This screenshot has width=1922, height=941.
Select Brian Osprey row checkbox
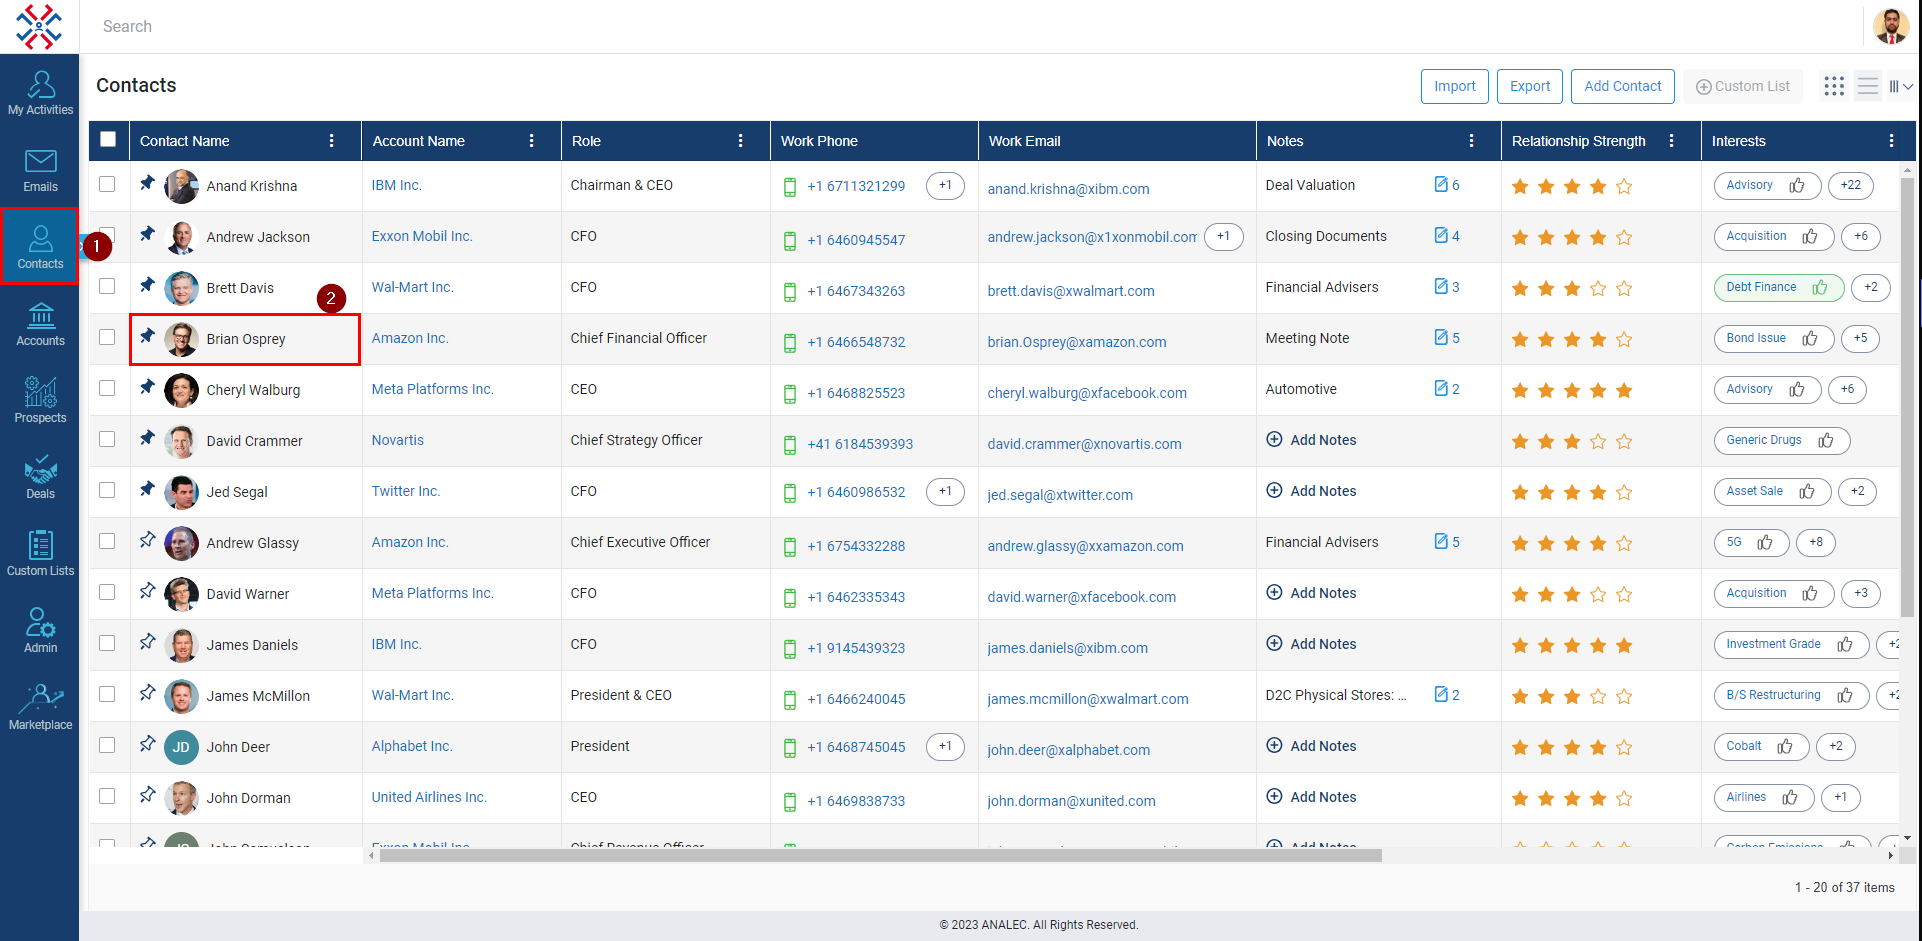(107, 337)
